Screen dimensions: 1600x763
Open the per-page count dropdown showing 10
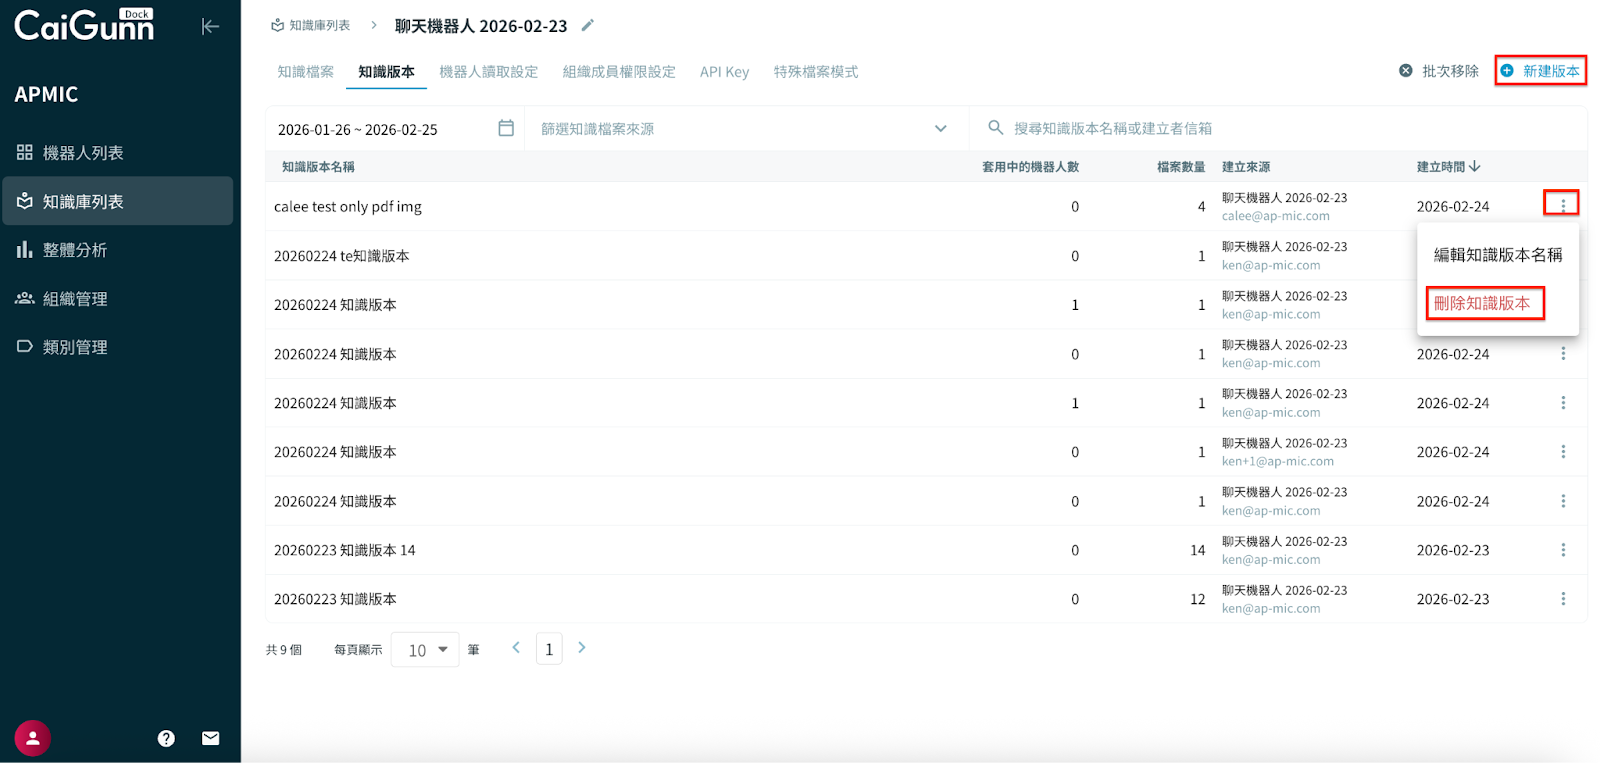[426, 650]
